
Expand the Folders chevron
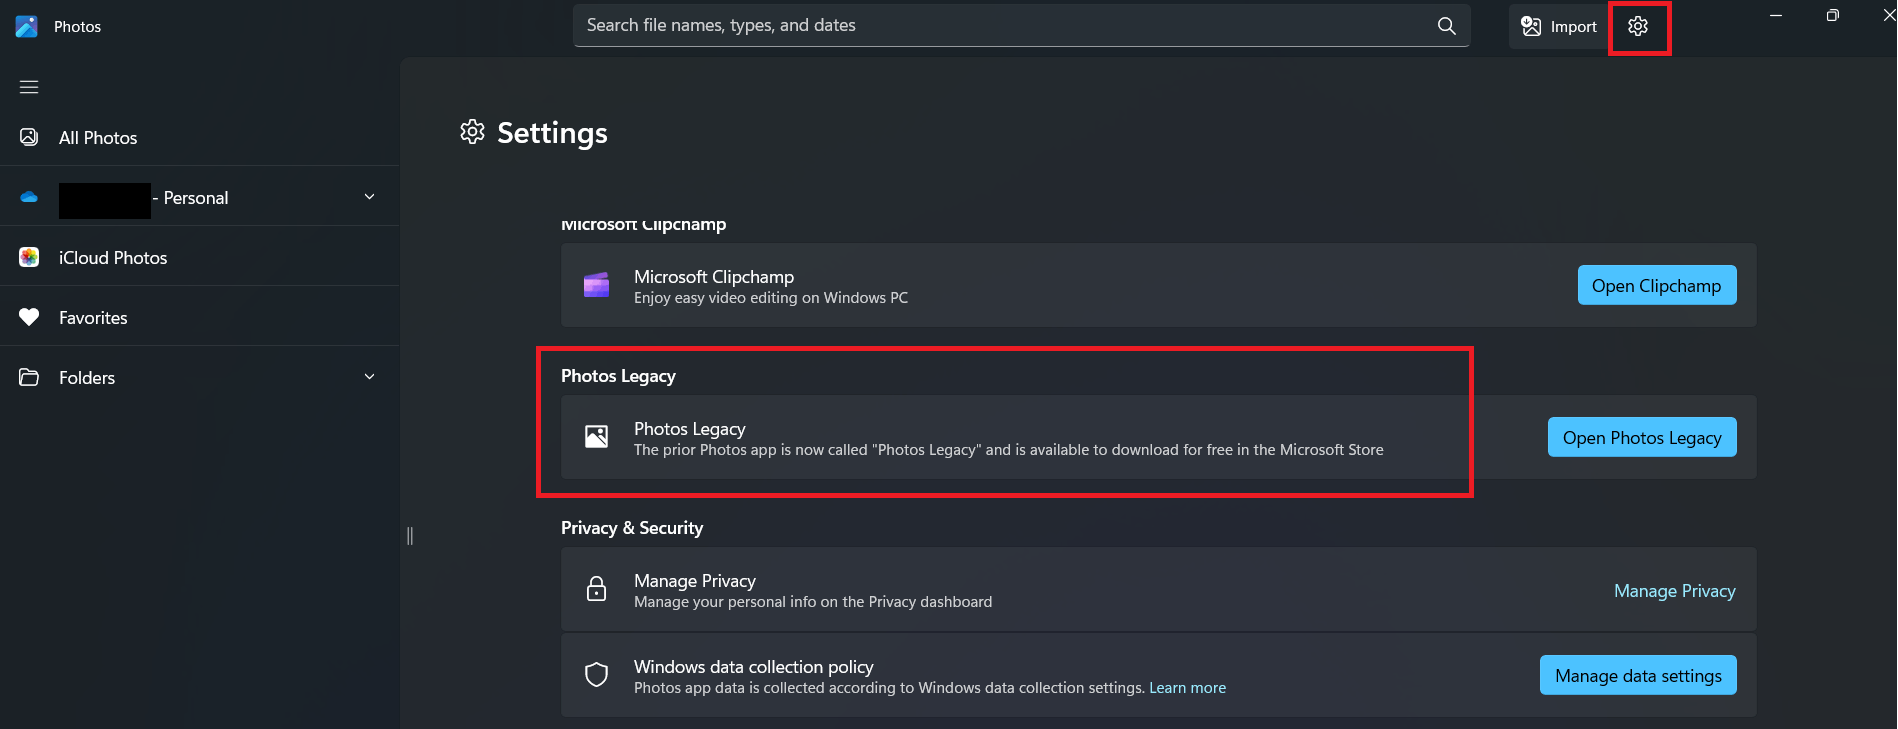point(369,377)
